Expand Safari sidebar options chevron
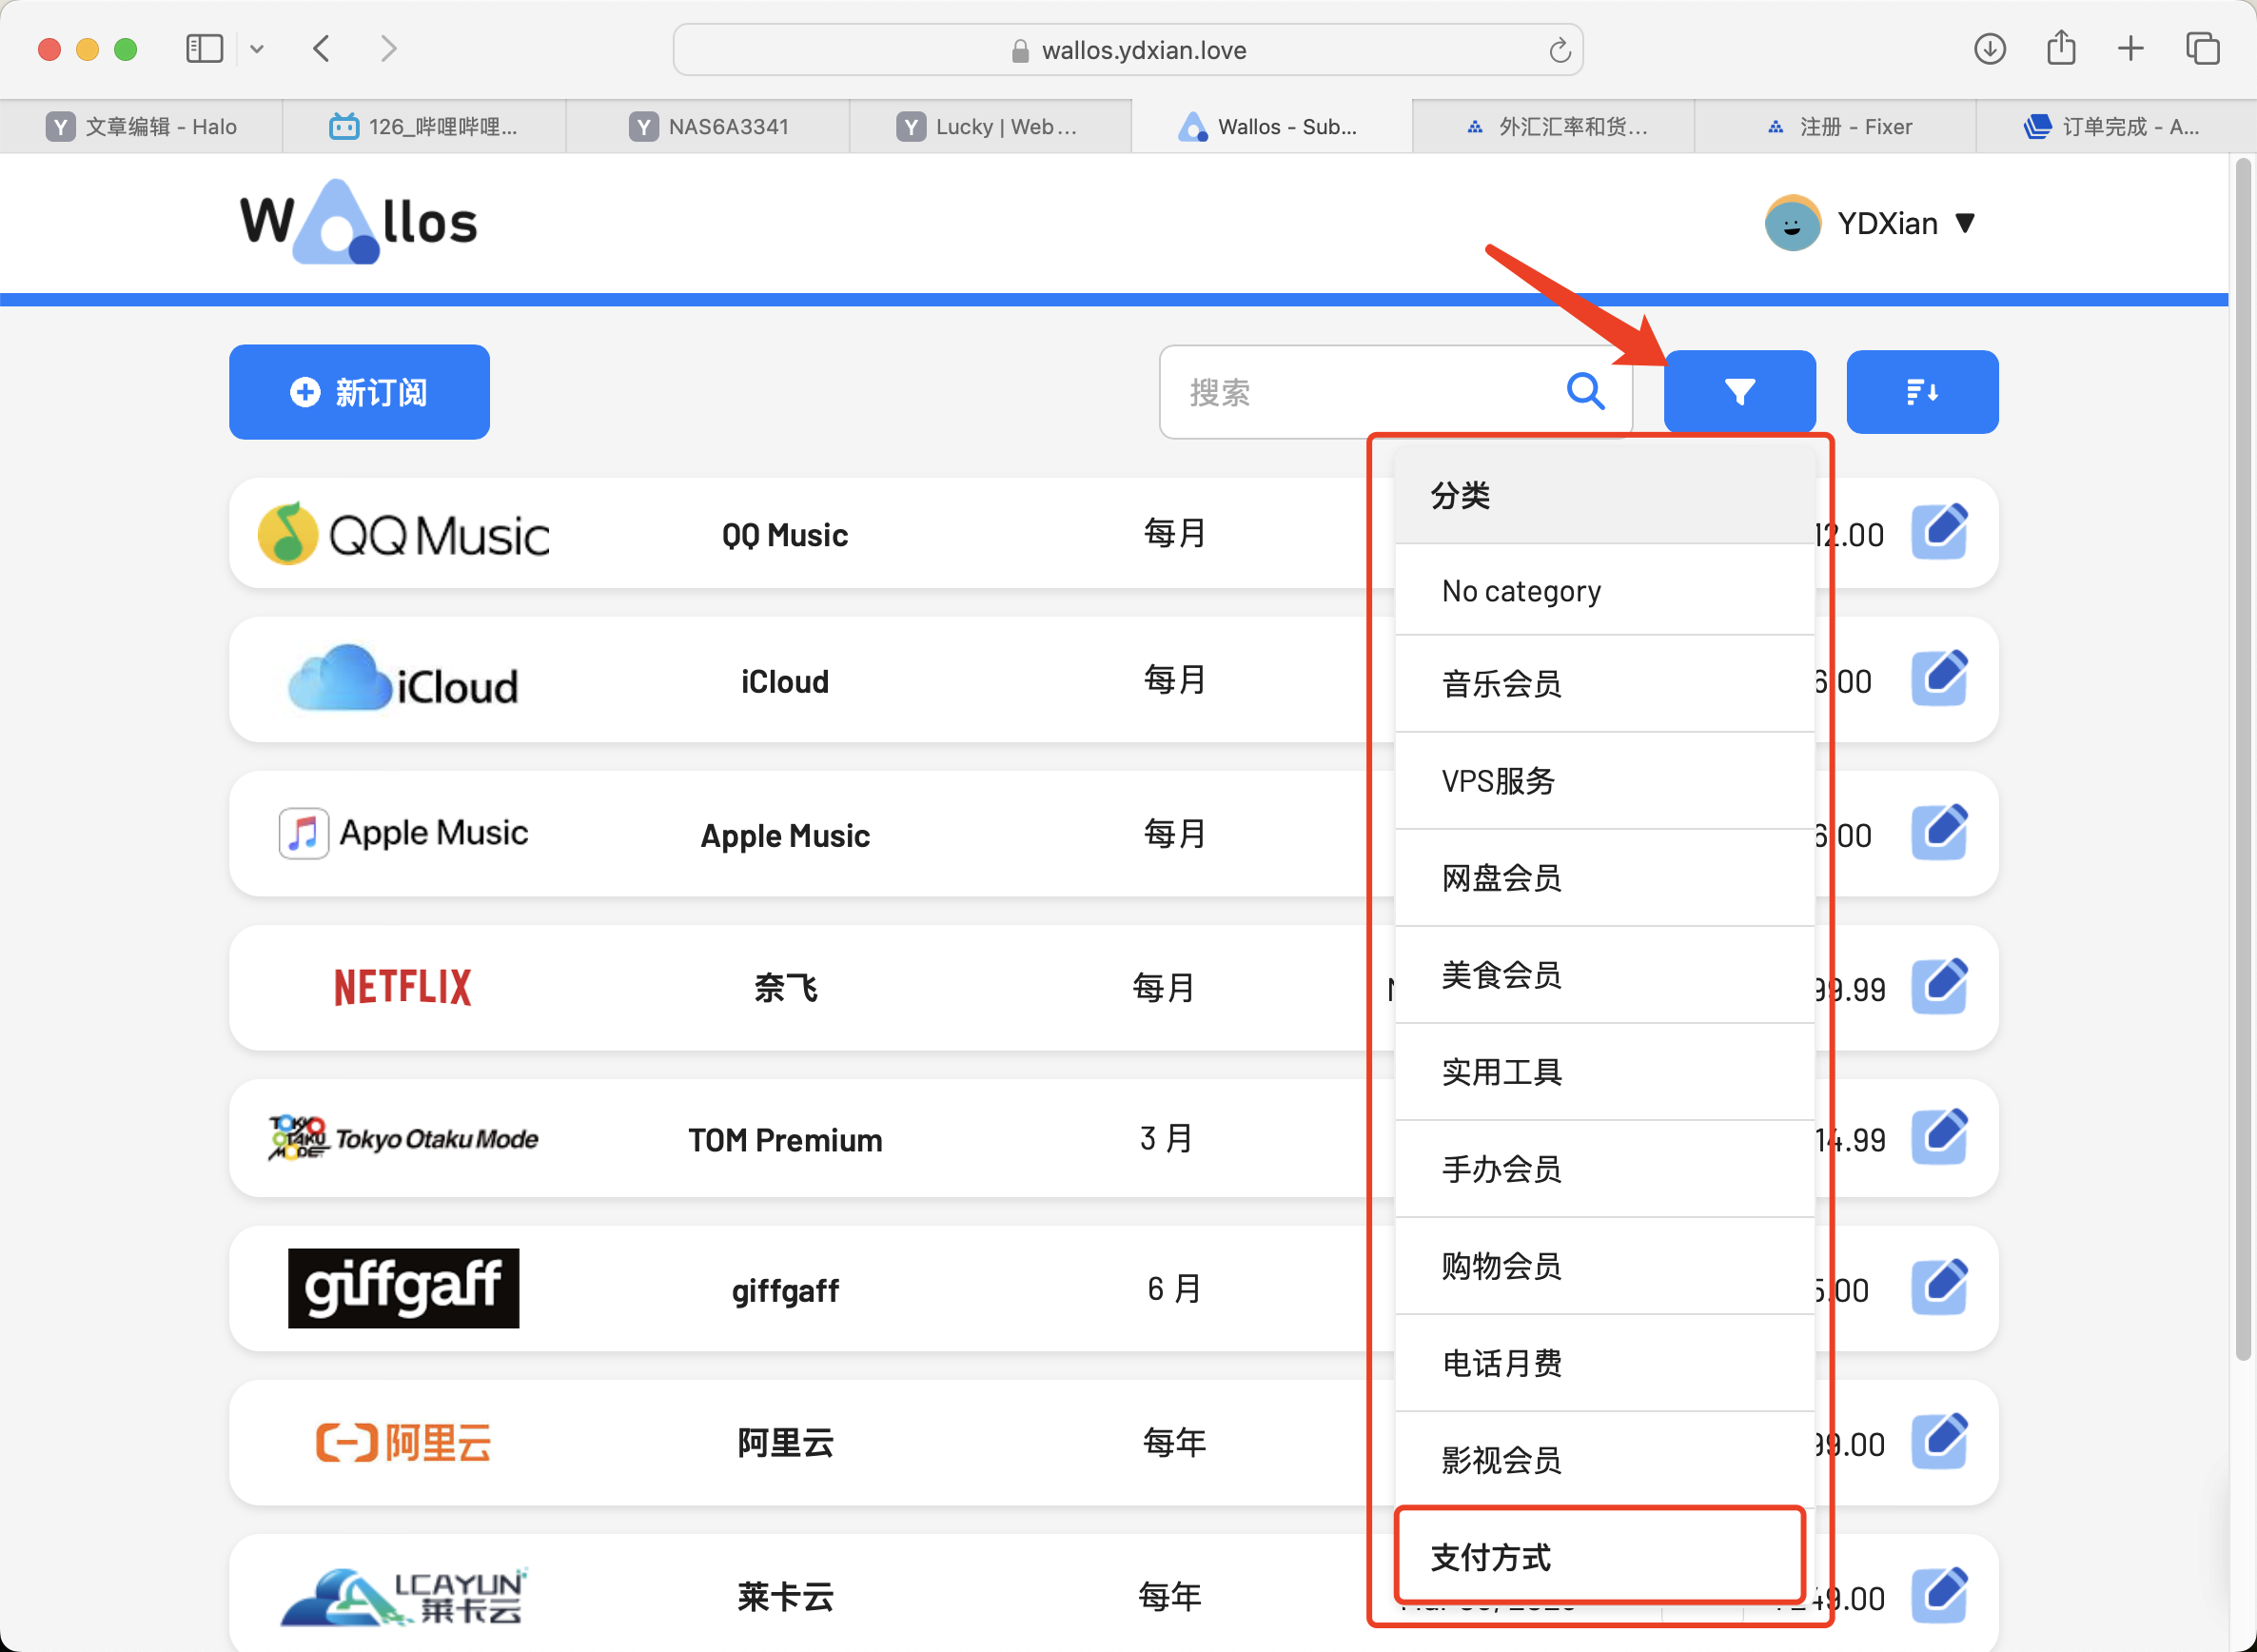Screen dimensions: 2257x1652 [257, 49]
